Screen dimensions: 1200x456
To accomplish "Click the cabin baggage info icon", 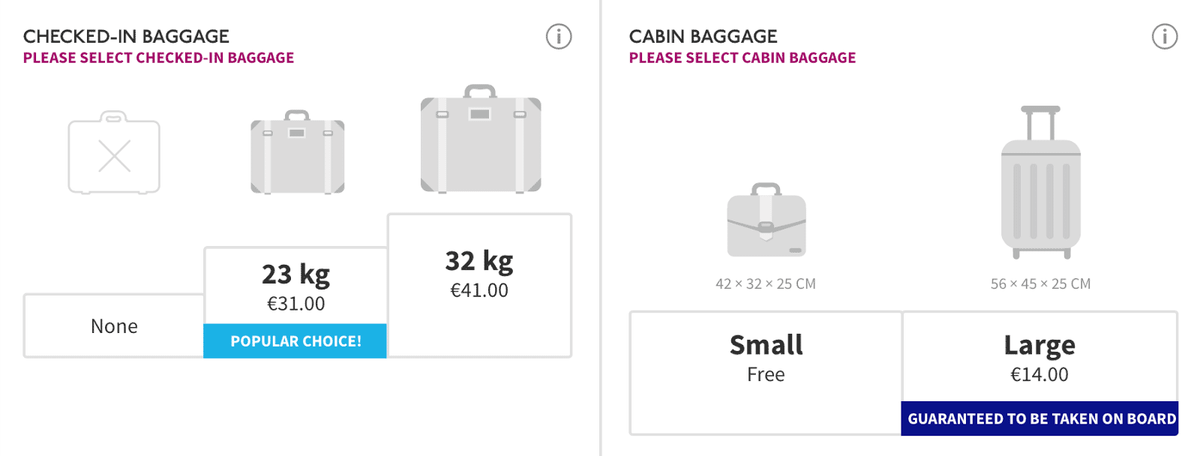I will (1165, 37).
